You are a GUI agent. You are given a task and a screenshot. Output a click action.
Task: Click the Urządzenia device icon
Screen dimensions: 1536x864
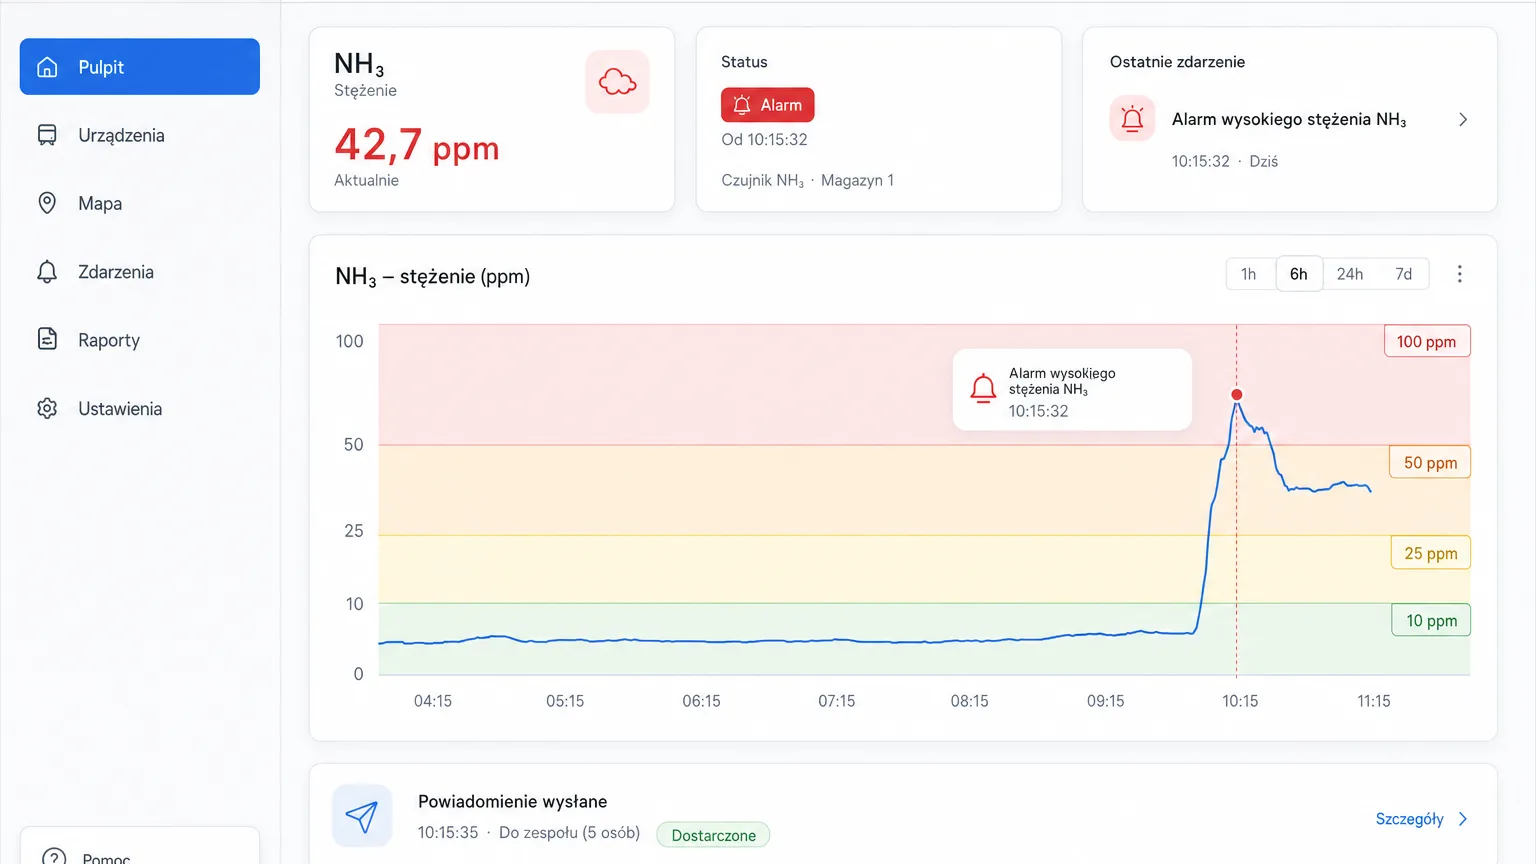pos(47,135)
